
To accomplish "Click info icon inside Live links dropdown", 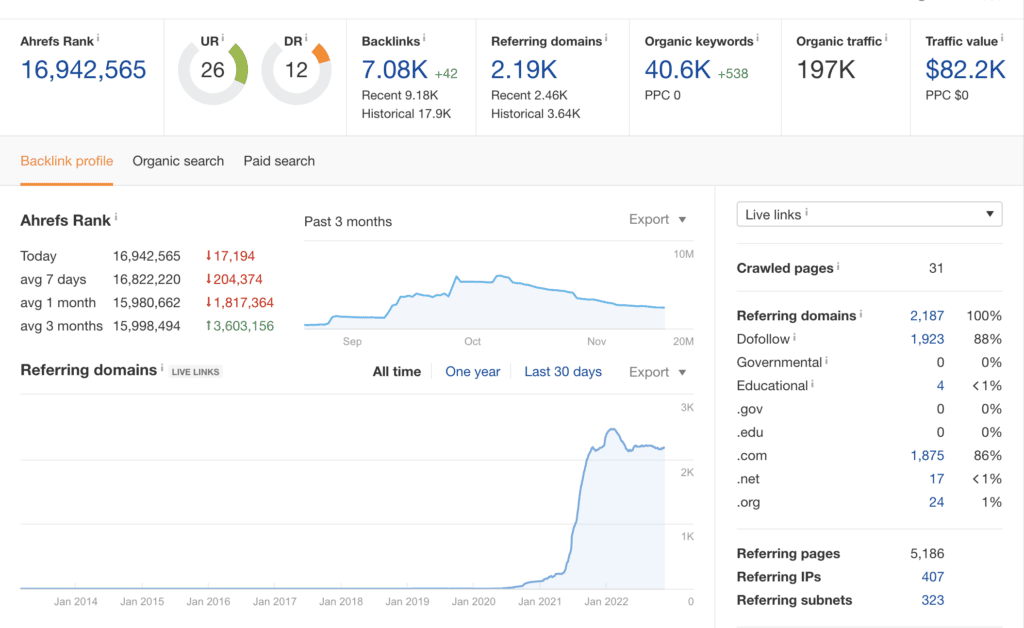I will 807,212.
